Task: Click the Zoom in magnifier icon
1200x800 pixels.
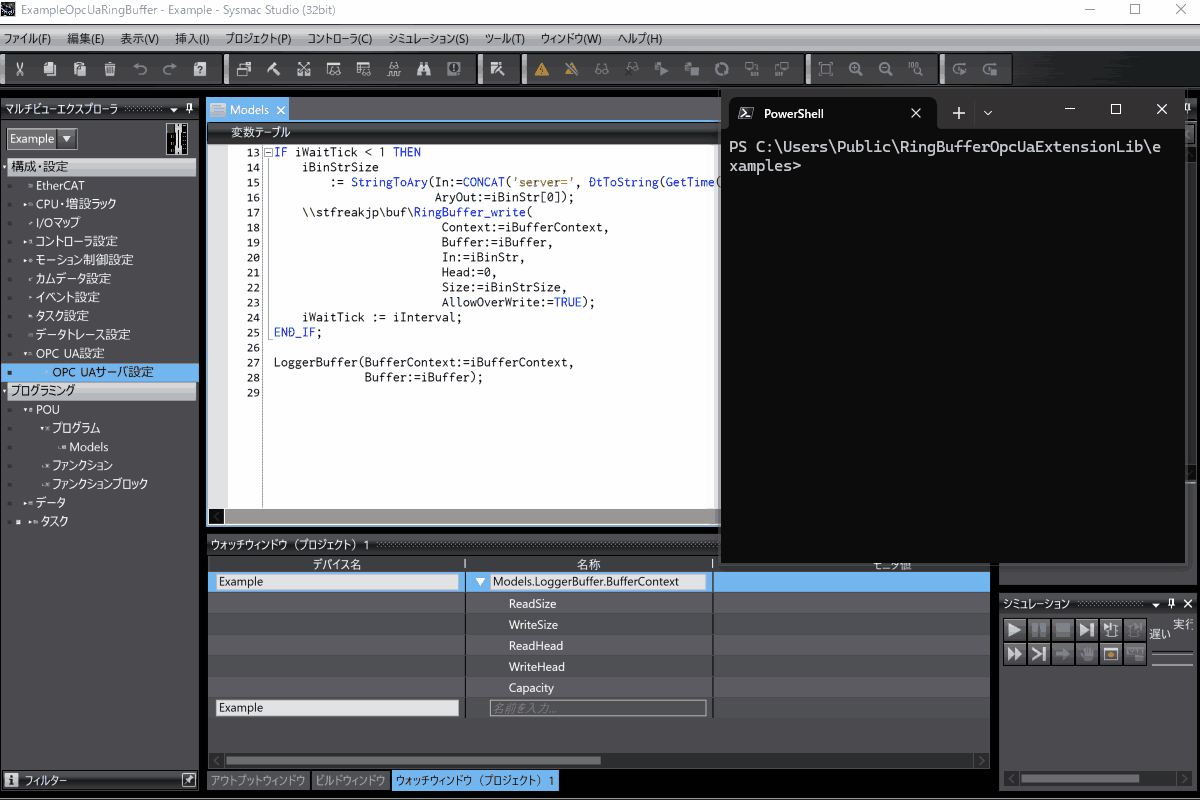Action: point(855,69)
